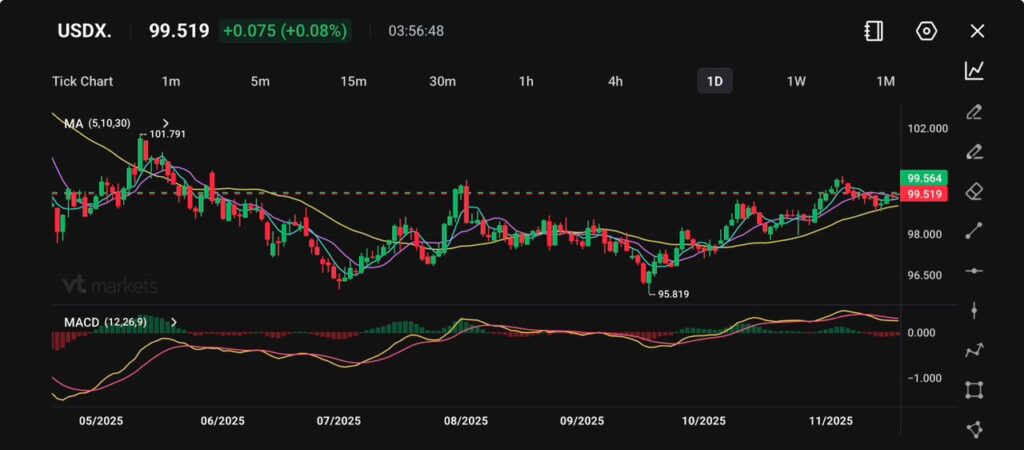Click the USDX. symbol name
1024x450 pixels.
coord(83,31)
